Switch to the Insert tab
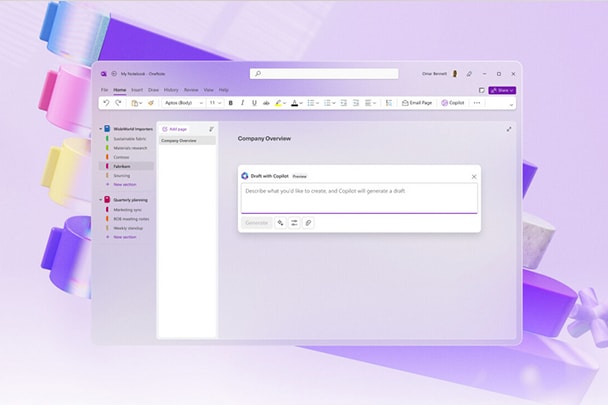 [x=137, y=90]
